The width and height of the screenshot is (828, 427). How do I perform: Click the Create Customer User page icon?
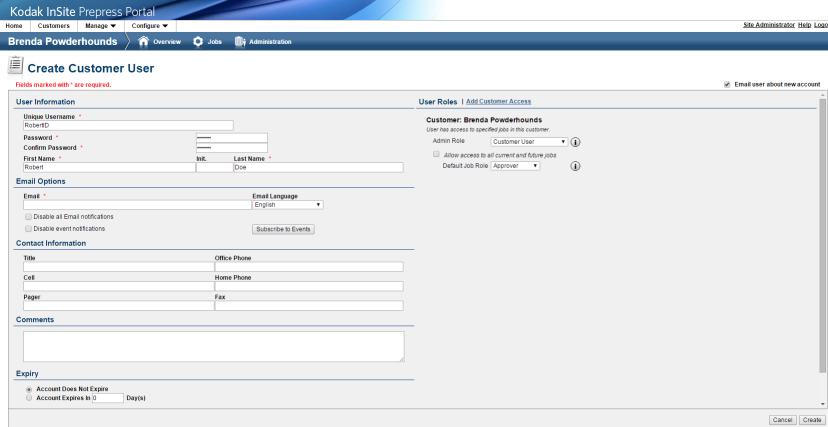[15, 66]
